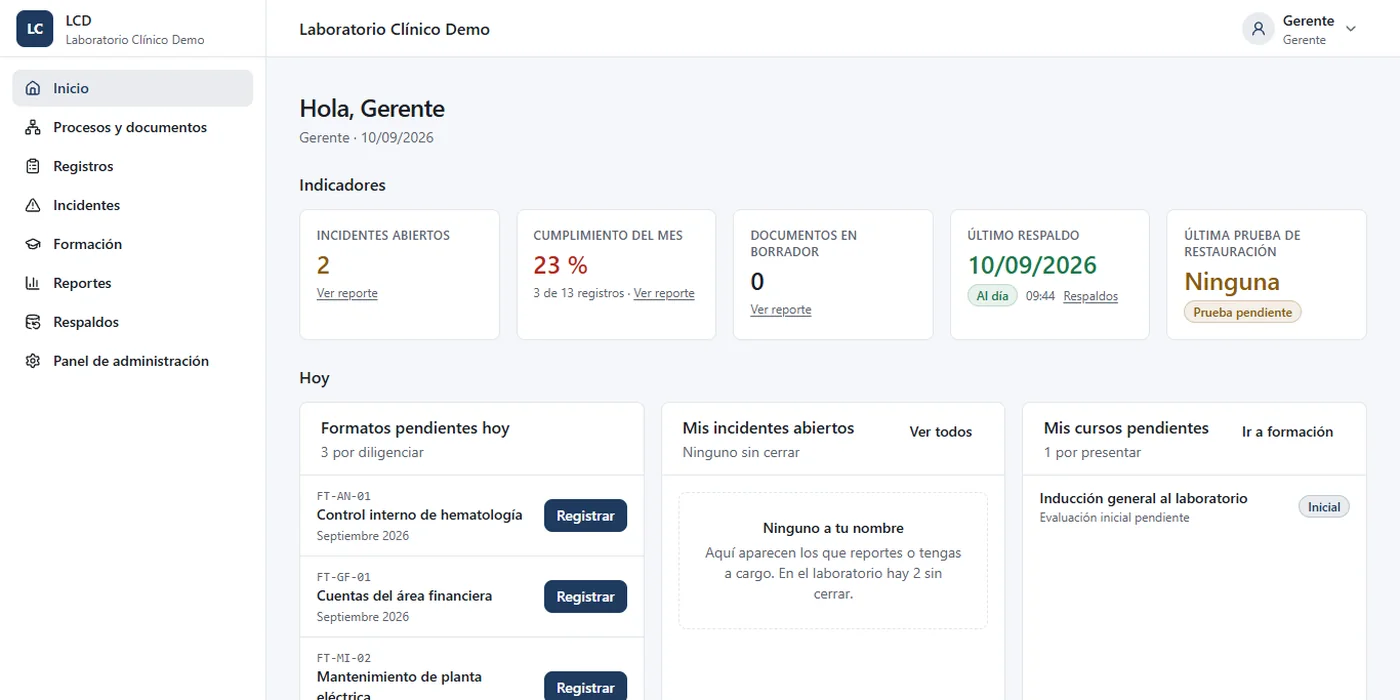The image size is (1400, 700).
Task: Click the FT-MI-02 format code
Action: tap(344, 658)
